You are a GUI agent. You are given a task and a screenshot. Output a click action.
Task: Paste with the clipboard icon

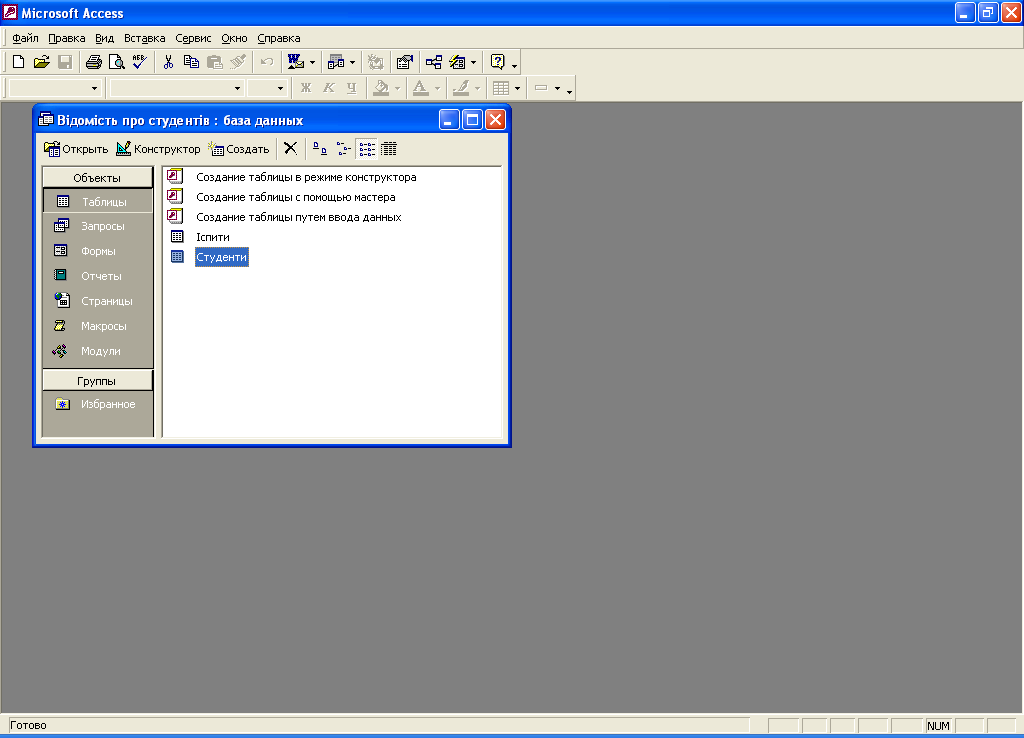tap(214, 62)
